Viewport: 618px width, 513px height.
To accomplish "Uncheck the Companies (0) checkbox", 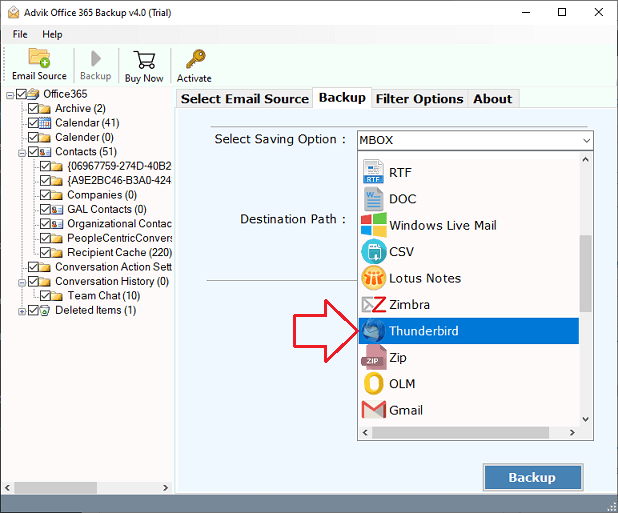I will [x=45, y=195].
